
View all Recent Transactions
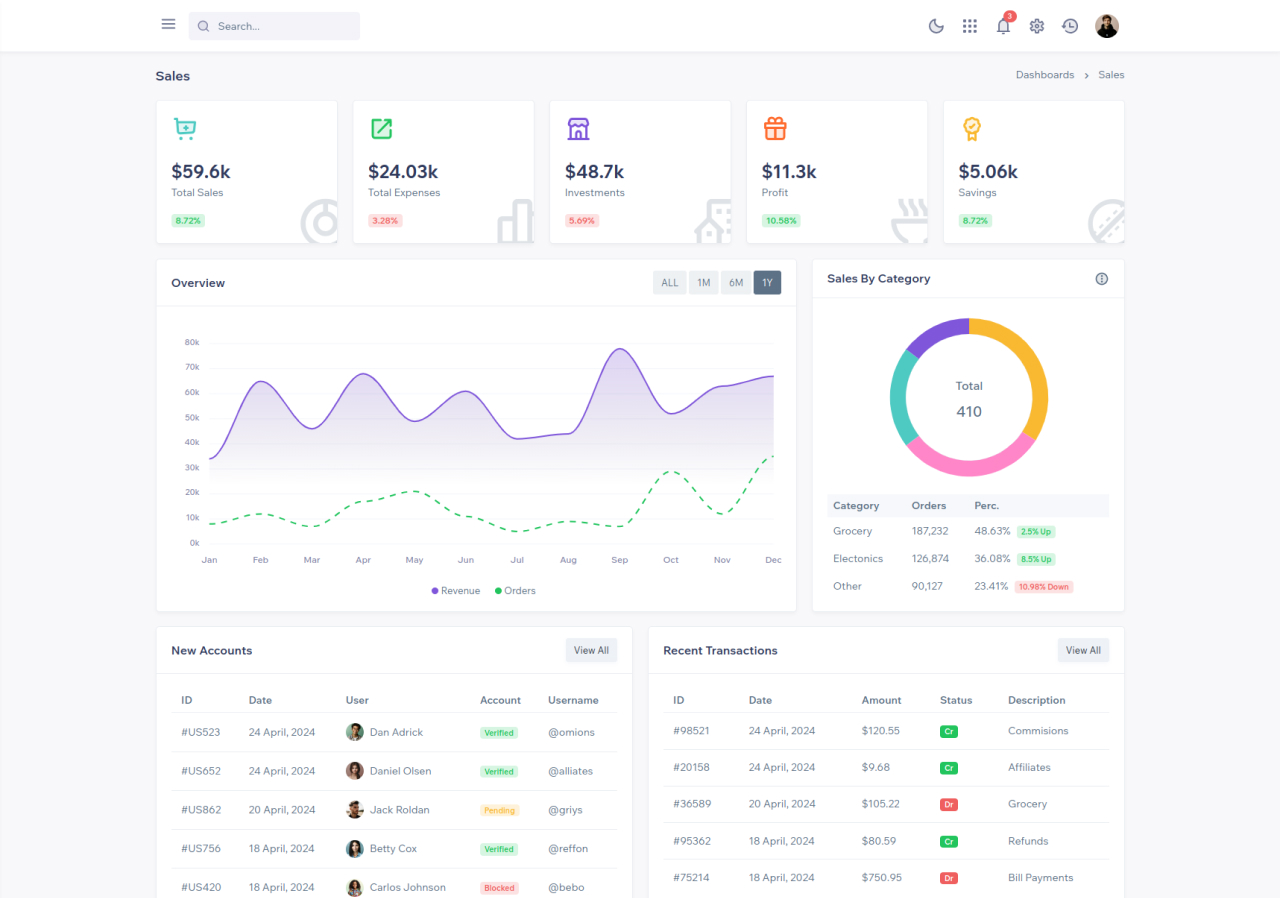point(1083,650)
